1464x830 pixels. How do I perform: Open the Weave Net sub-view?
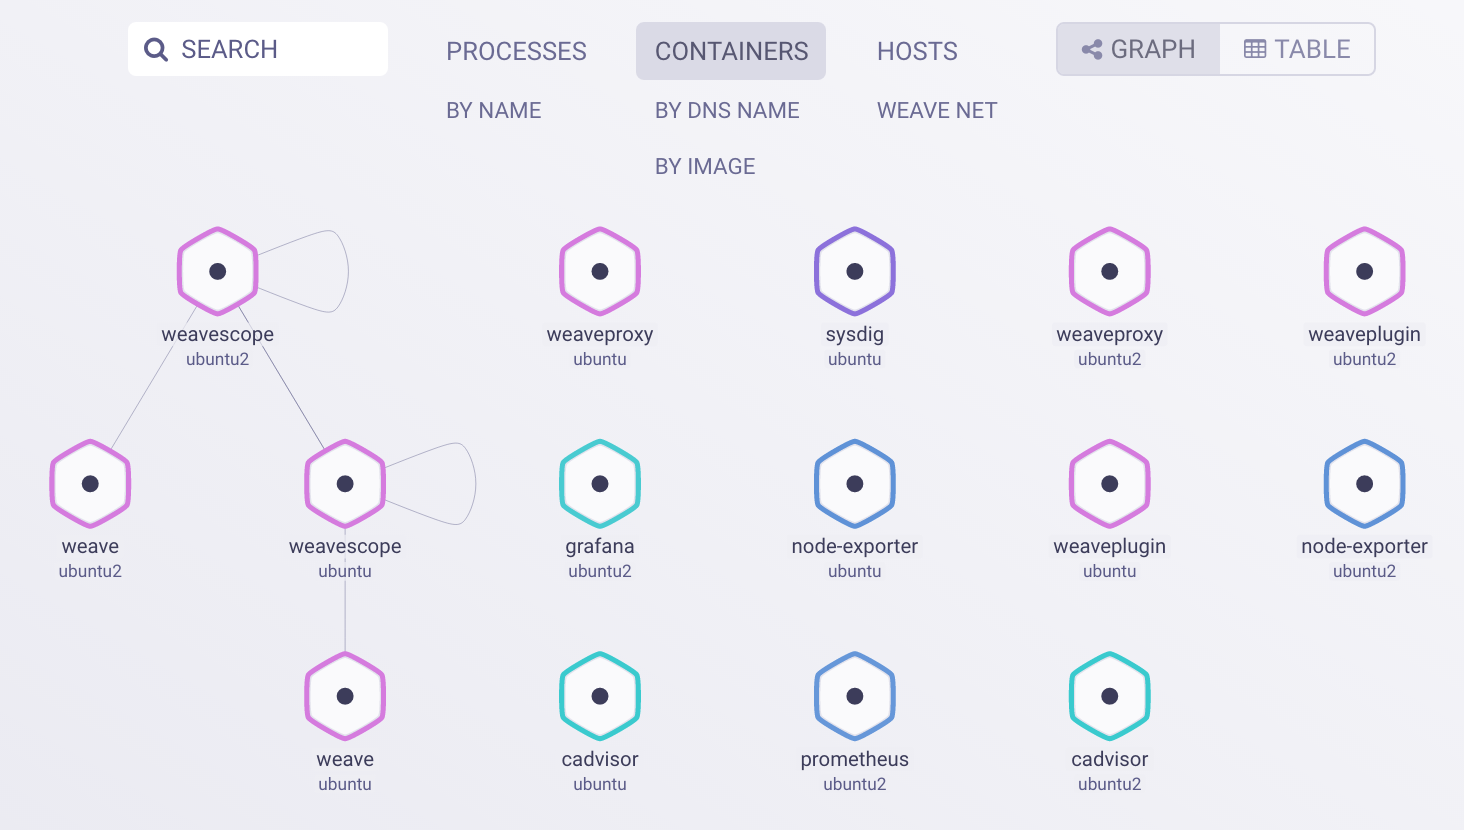tap(937, 110)
